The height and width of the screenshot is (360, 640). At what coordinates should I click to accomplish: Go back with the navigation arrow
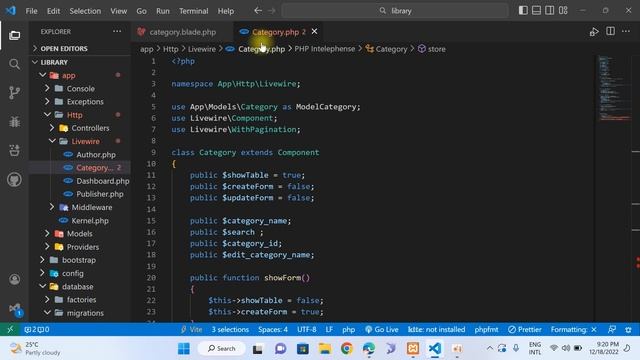[258, 11]
